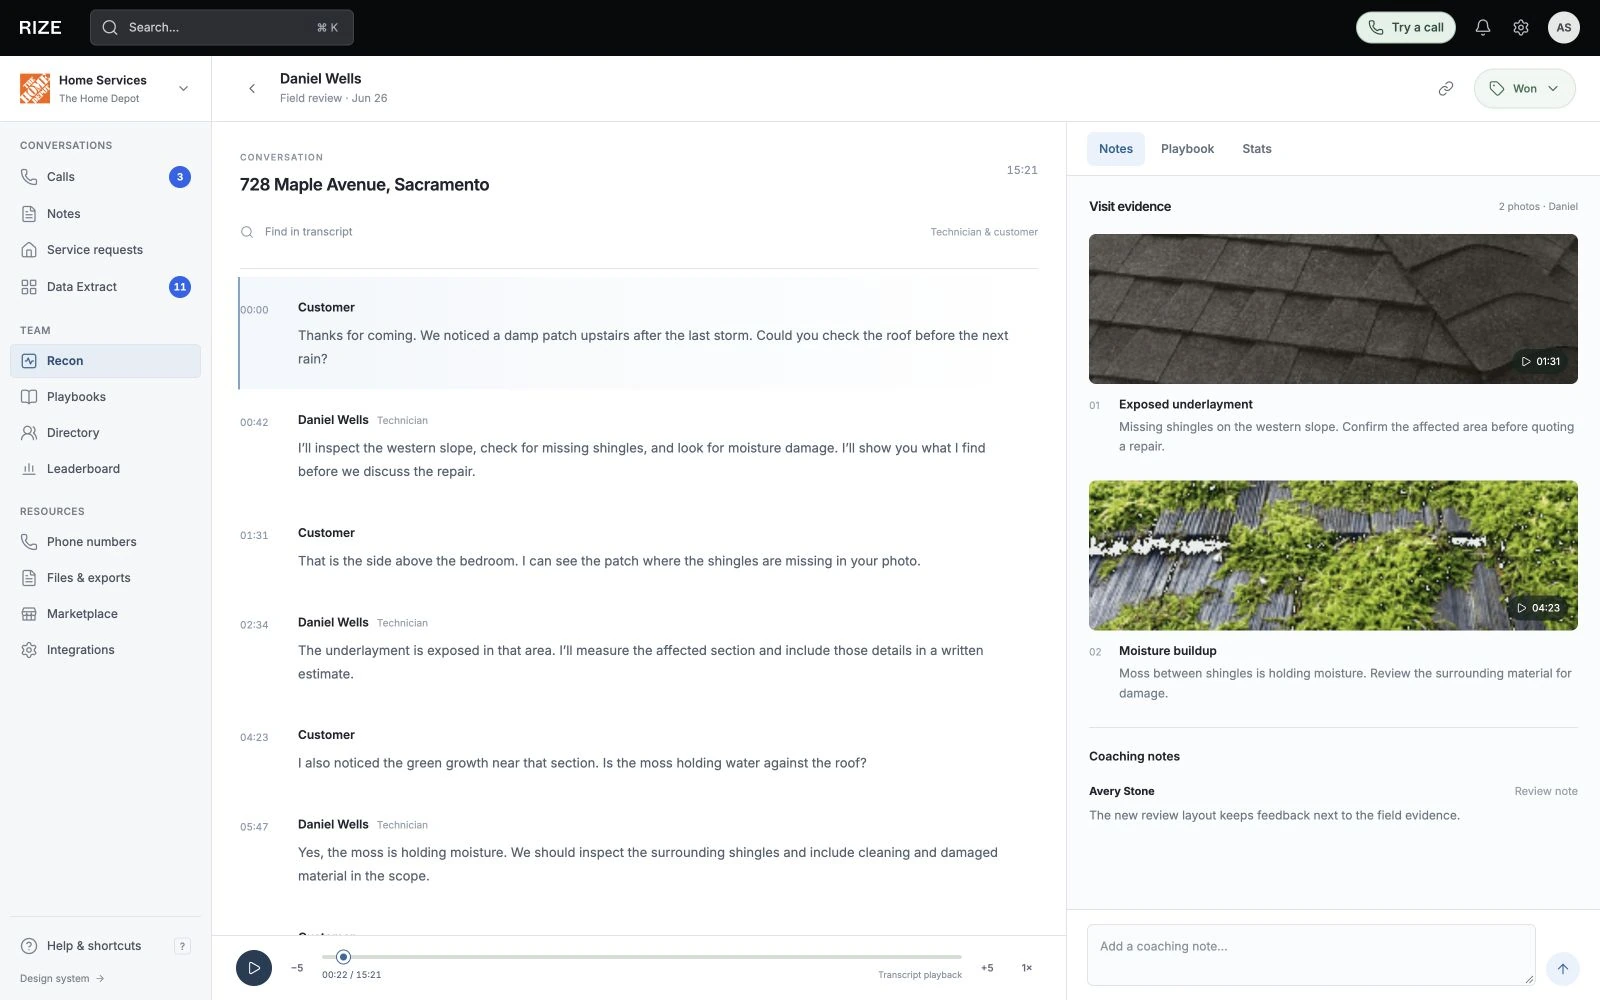Viewport: 1600px width, 1000px height.
Task: Open the Moisture buildup moss photo
Action: click(x=1333, y=556)
